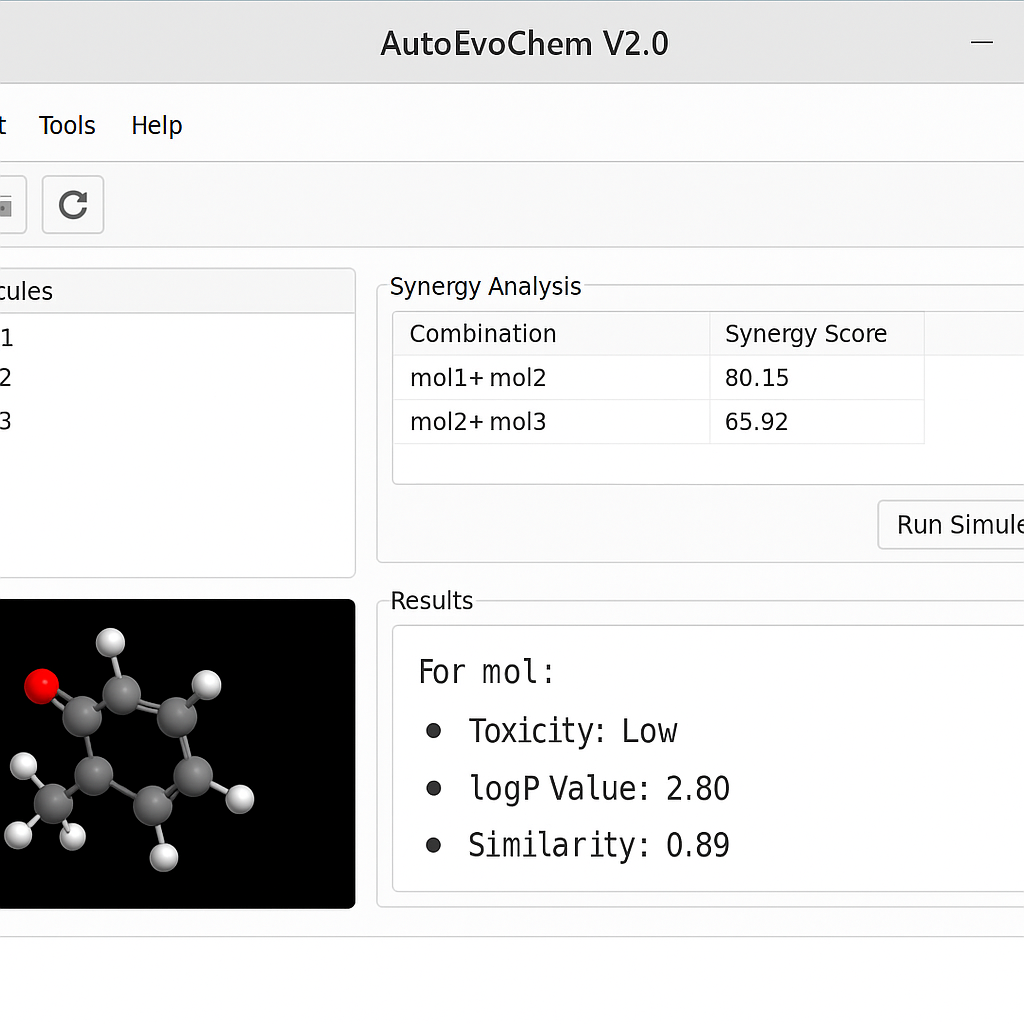
Task: Click the refresh icon in the toolbar
Action: 72,204
